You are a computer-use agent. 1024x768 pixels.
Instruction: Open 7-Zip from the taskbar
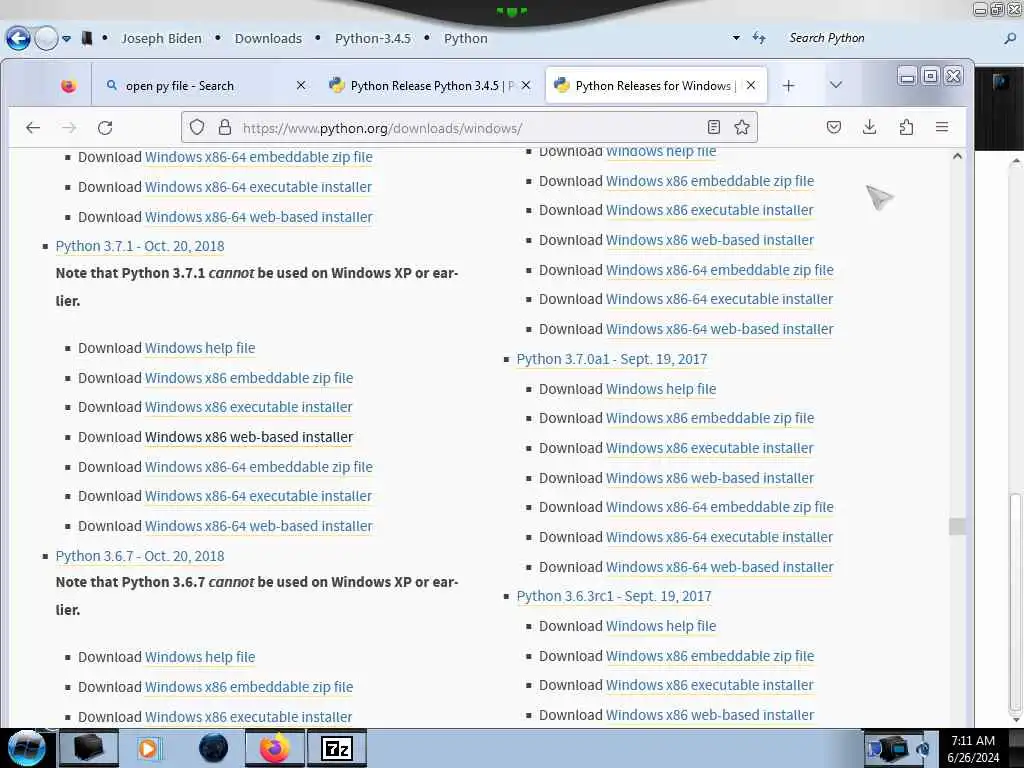pyautogui.click(x=337, y=748)
